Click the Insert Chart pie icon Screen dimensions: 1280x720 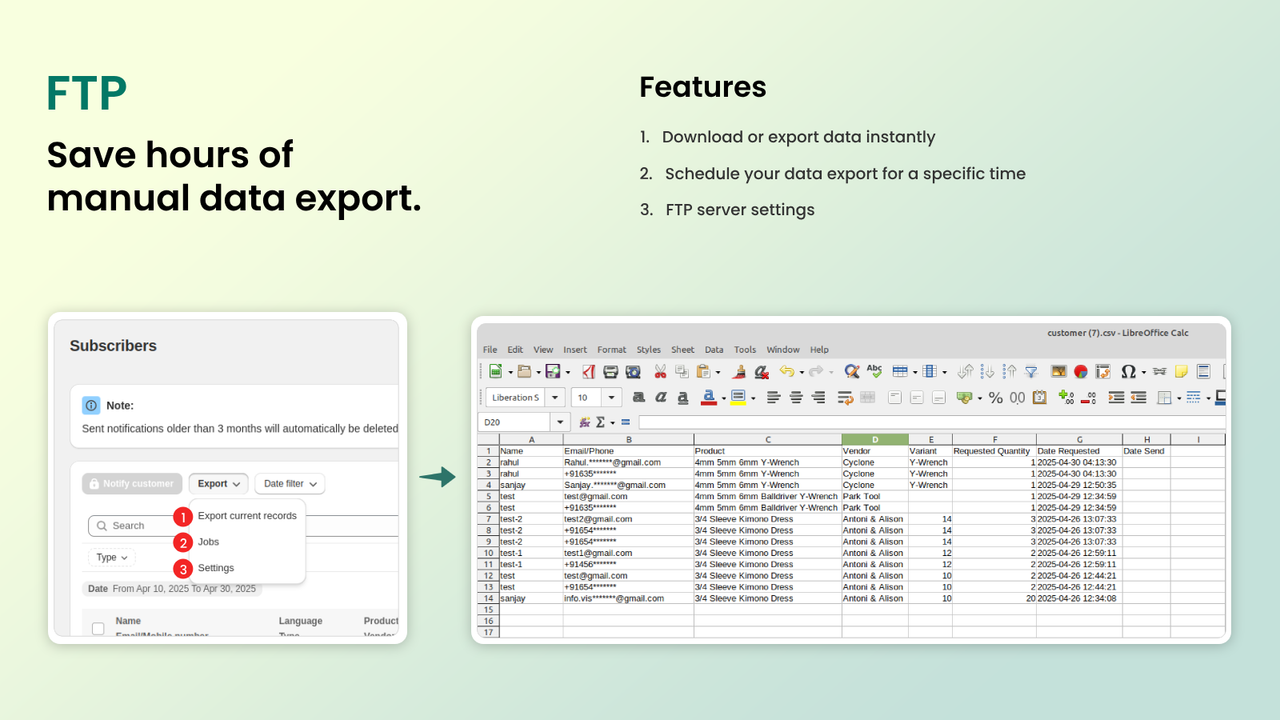pos(1081,371)
